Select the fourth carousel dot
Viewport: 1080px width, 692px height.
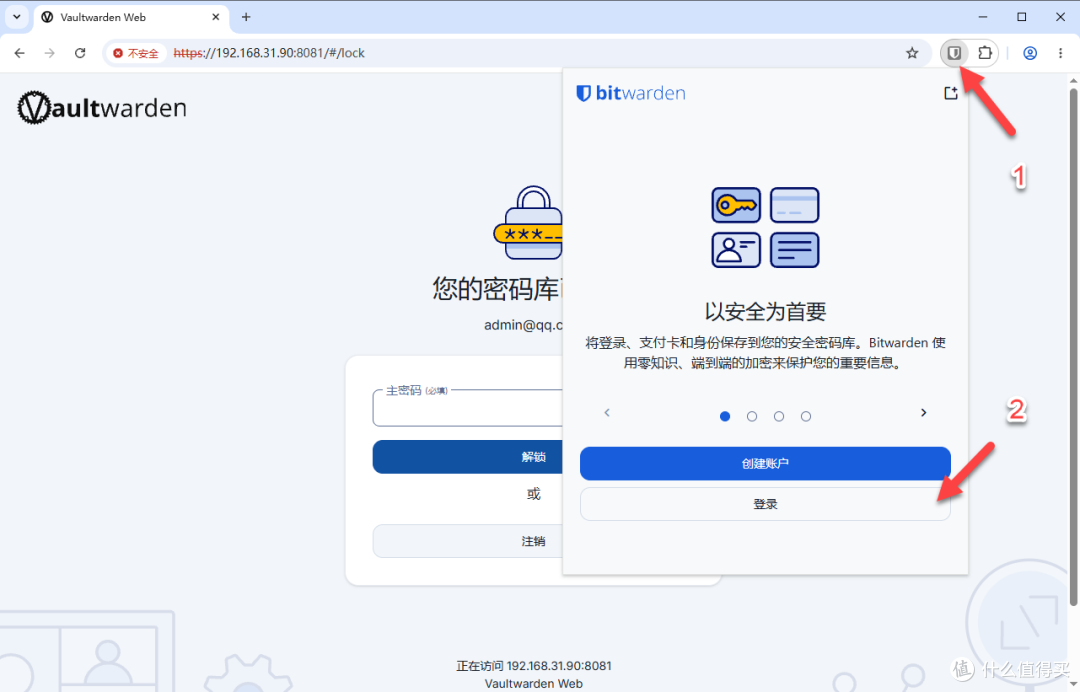click(805, 416)
